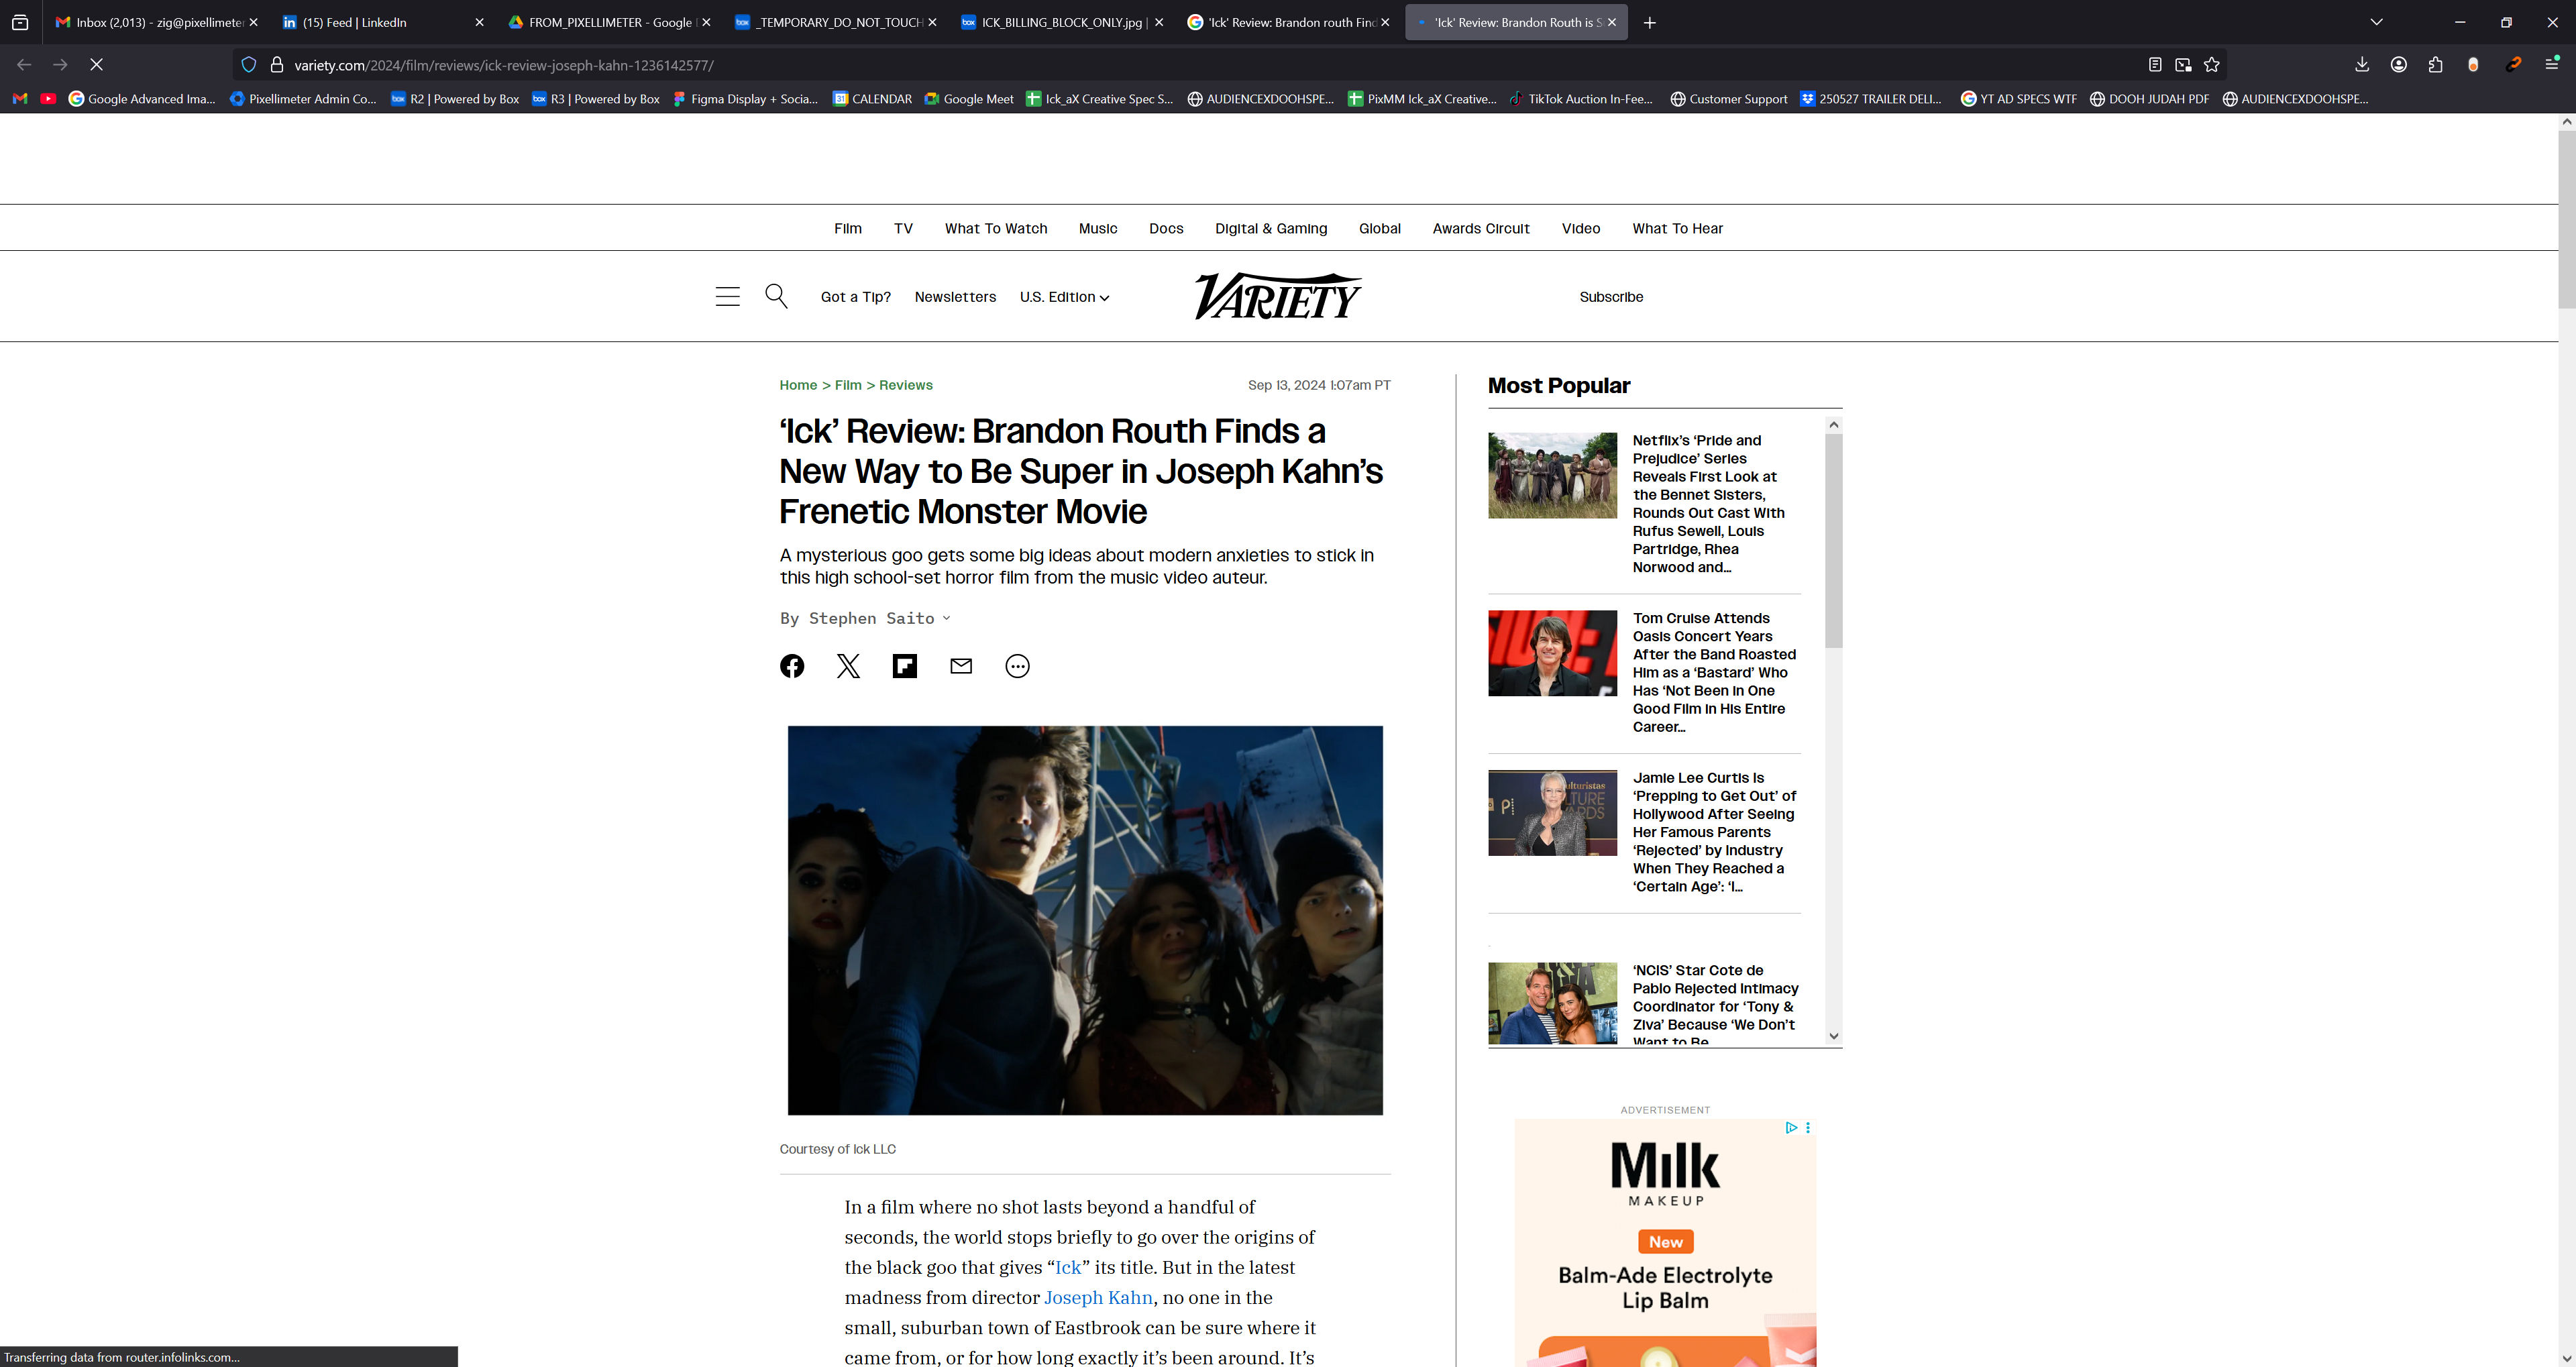Open What To Hear section
The image size is (2576, 1367).
pos(1677,229)
